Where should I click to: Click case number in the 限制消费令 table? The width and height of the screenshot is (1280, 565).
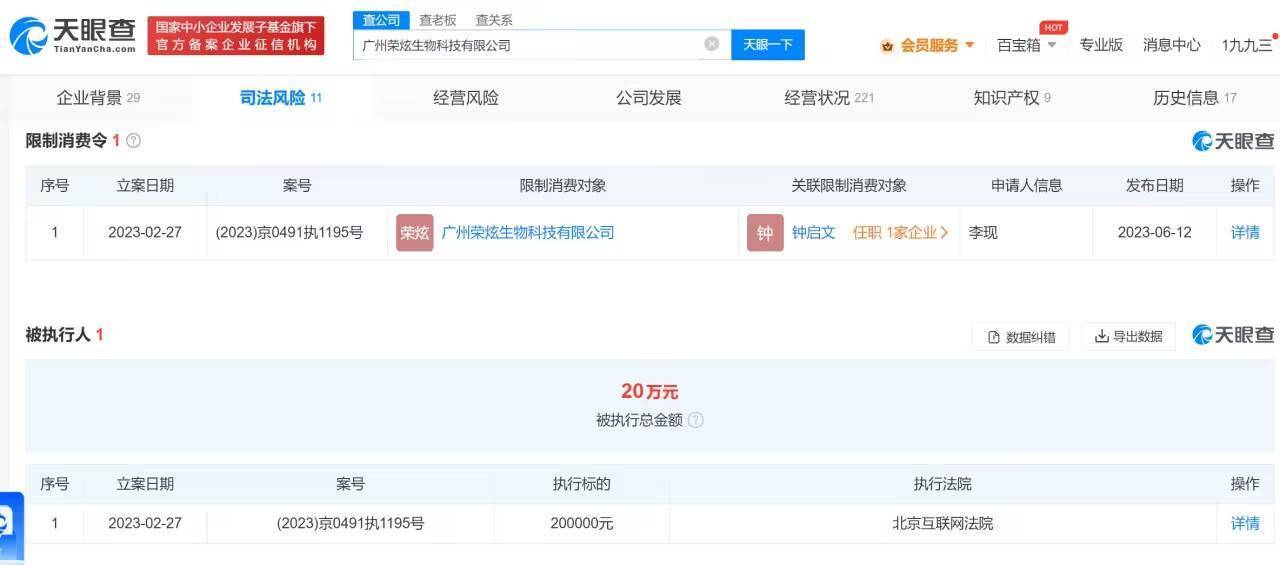289,232
